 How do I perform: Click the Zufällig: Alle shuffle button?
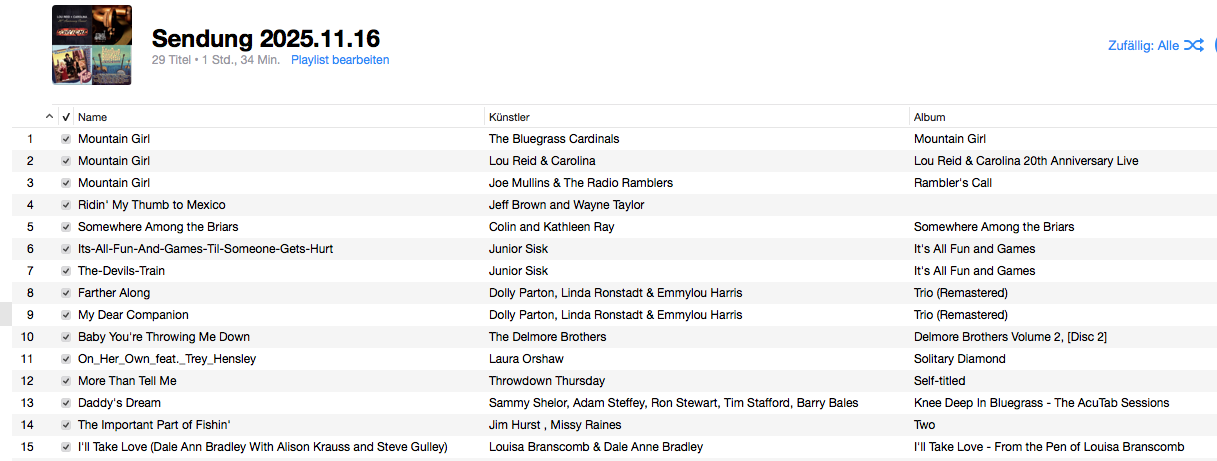(1143, 46)
